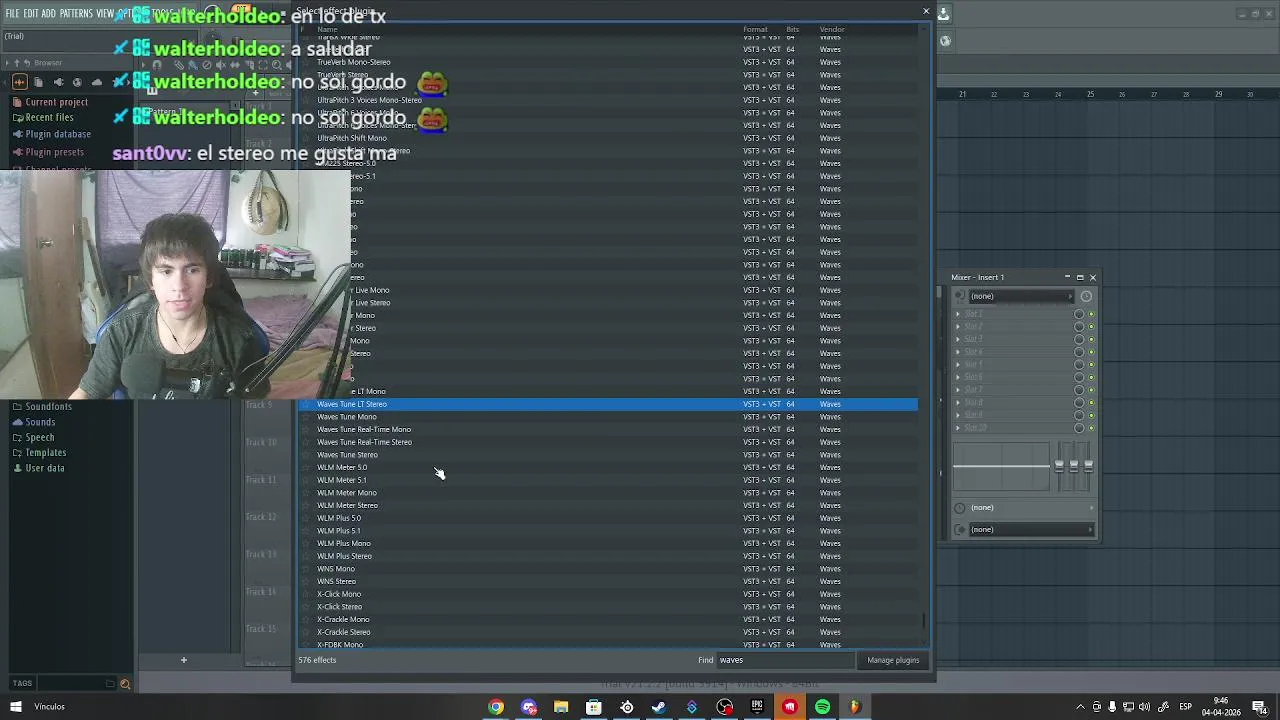Click Slot 1 mix level knob in Mixer
The image size is (1280, 720).
1079,314
